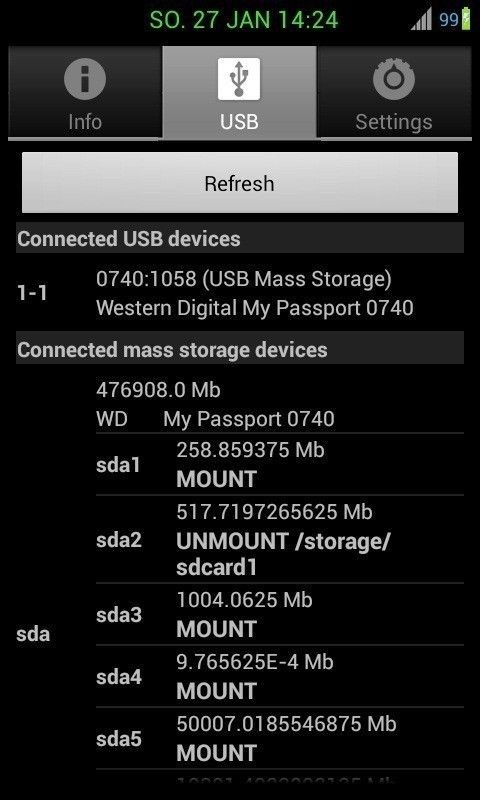Tap the Settings gear icon

point(393,79)
